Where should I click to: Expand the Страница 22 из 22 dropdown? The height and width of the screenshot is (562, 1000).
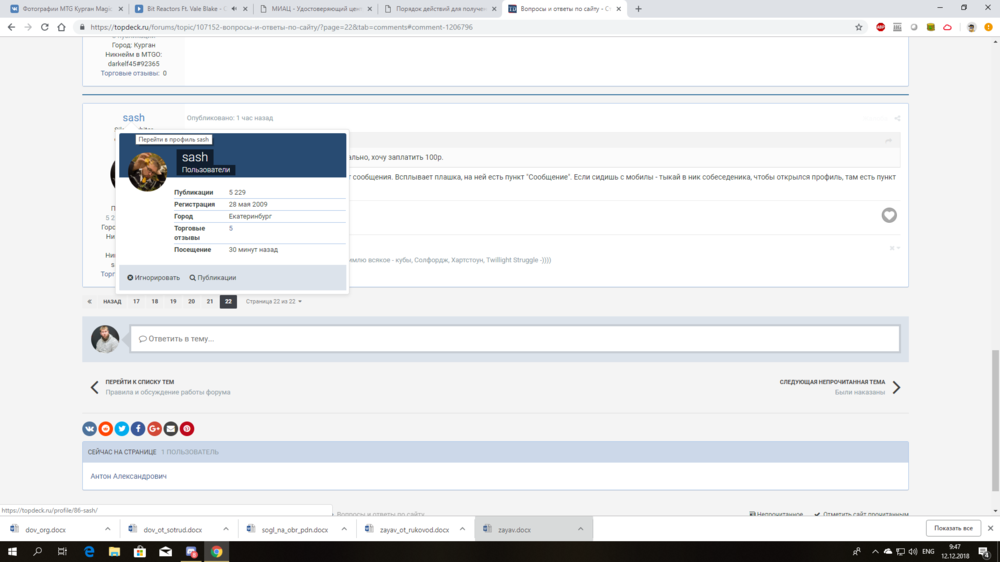274,301
